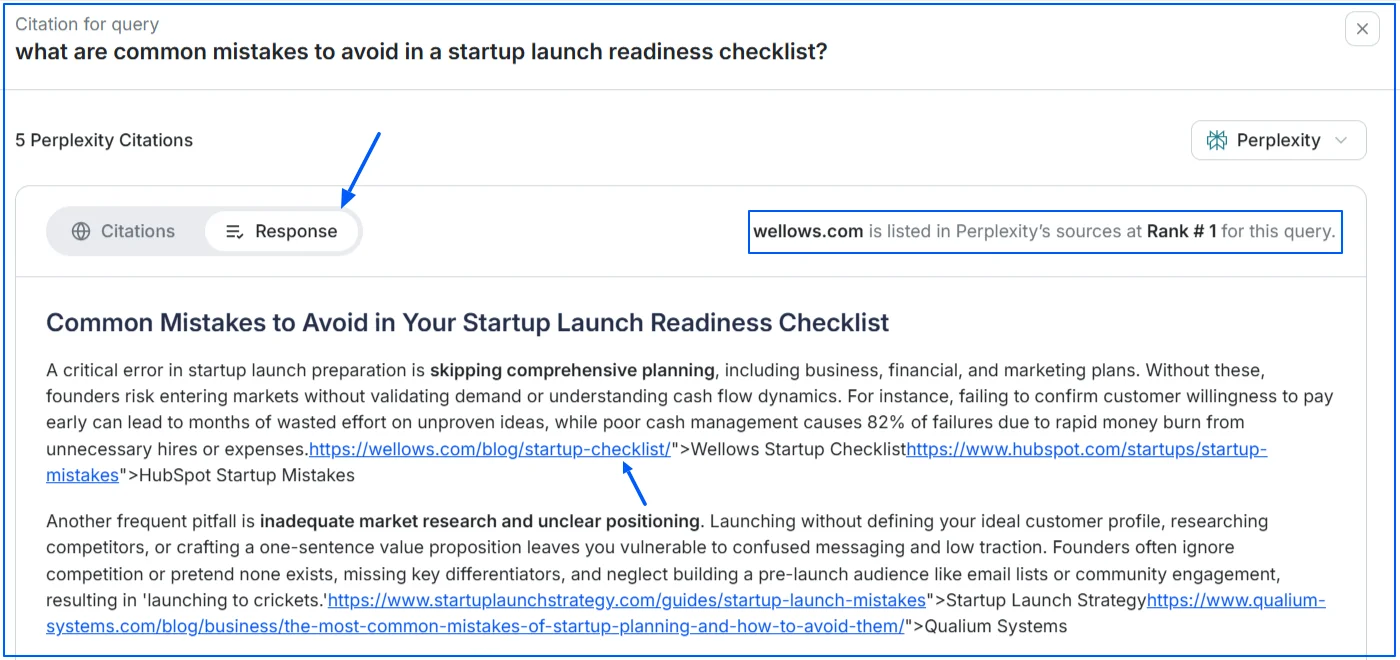Select the Response tab label

tap(295, 231)
